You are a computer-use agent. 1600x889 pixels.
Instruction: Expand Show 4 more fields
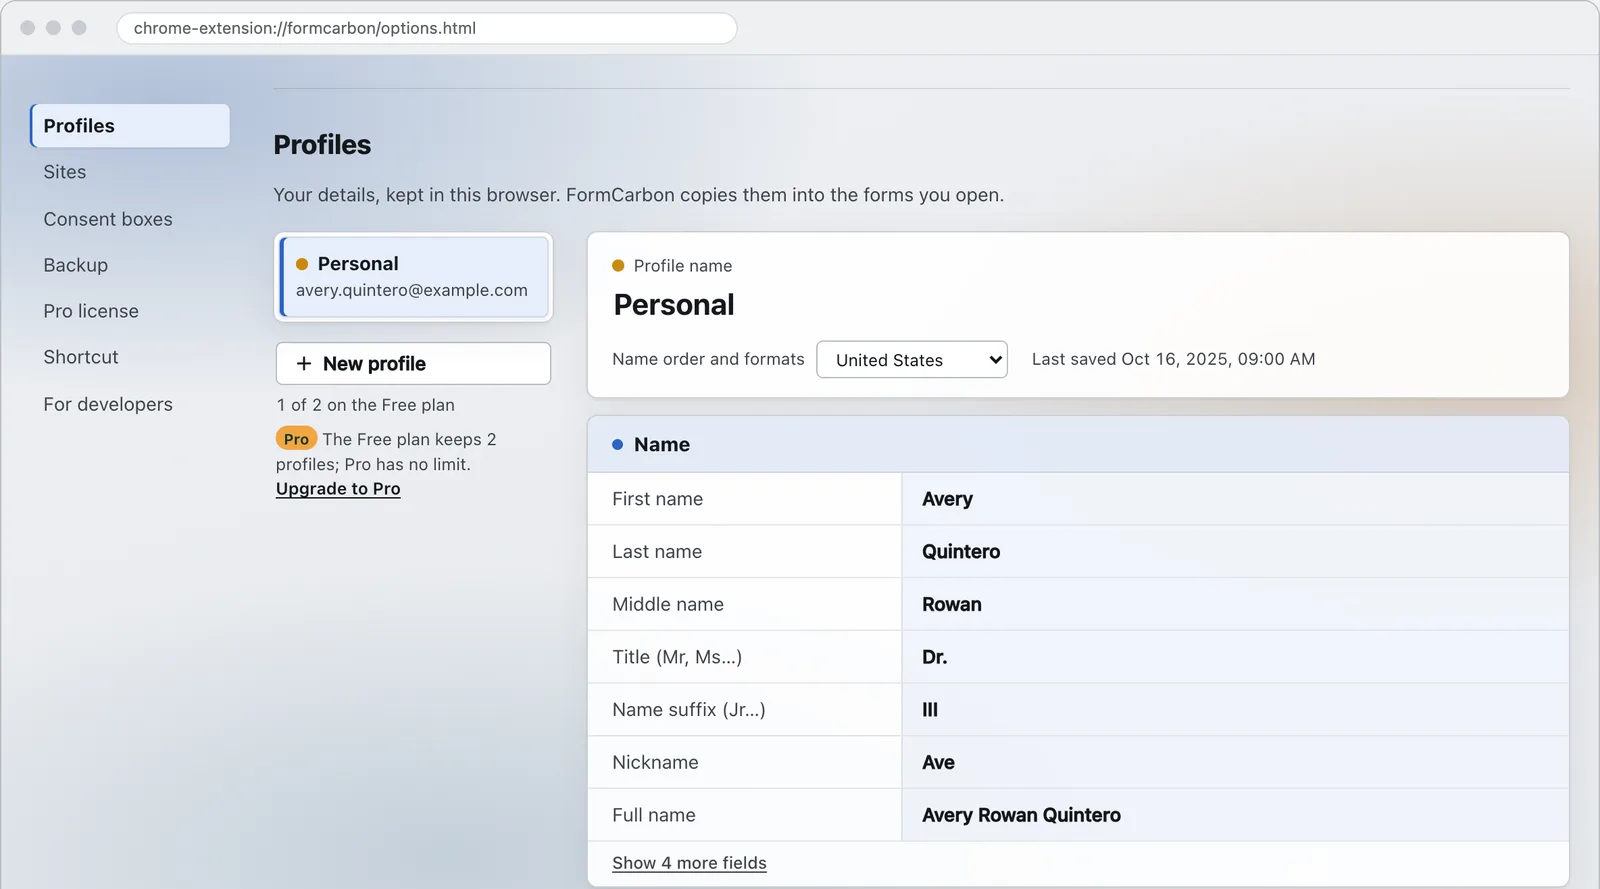coord(689,863)
